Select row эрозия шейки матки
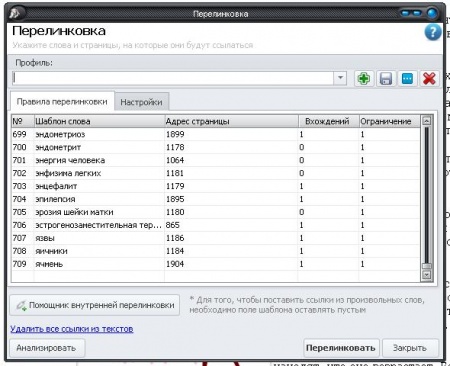 coord(215,212)
